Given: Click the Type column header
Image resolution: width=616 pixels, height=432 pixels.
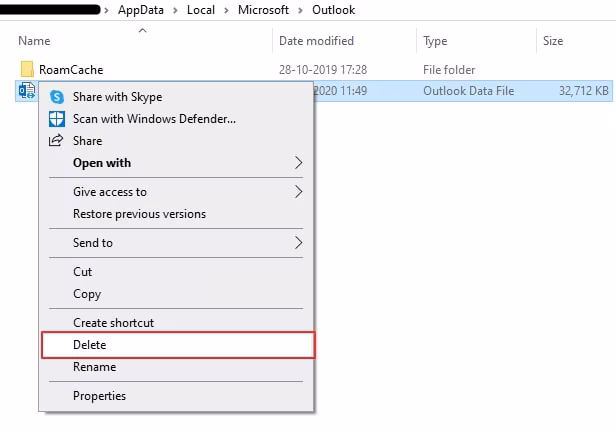Looking at the screenshot, I should click(x=435, y=41).
